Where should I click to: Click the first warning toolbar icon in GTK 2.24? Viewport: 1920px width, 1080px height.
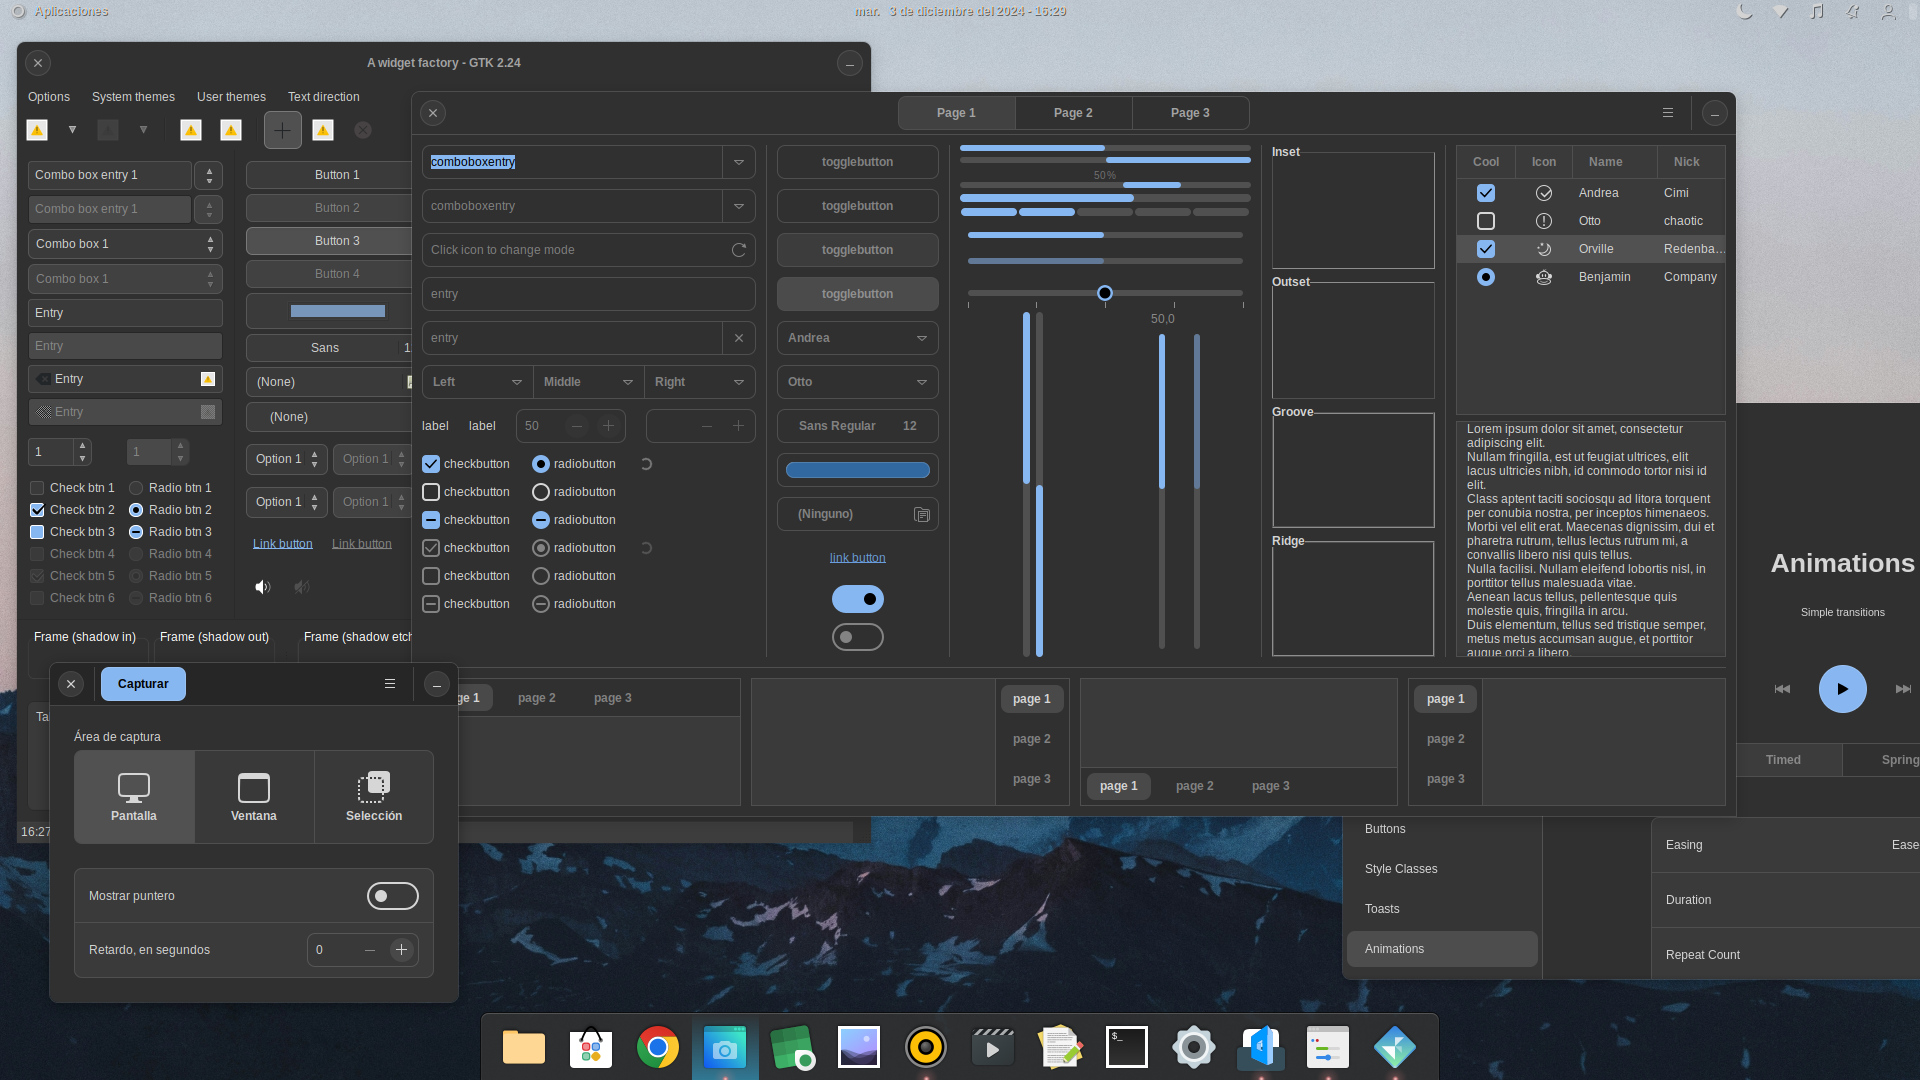pyautogui.click(x=37, y=130)
